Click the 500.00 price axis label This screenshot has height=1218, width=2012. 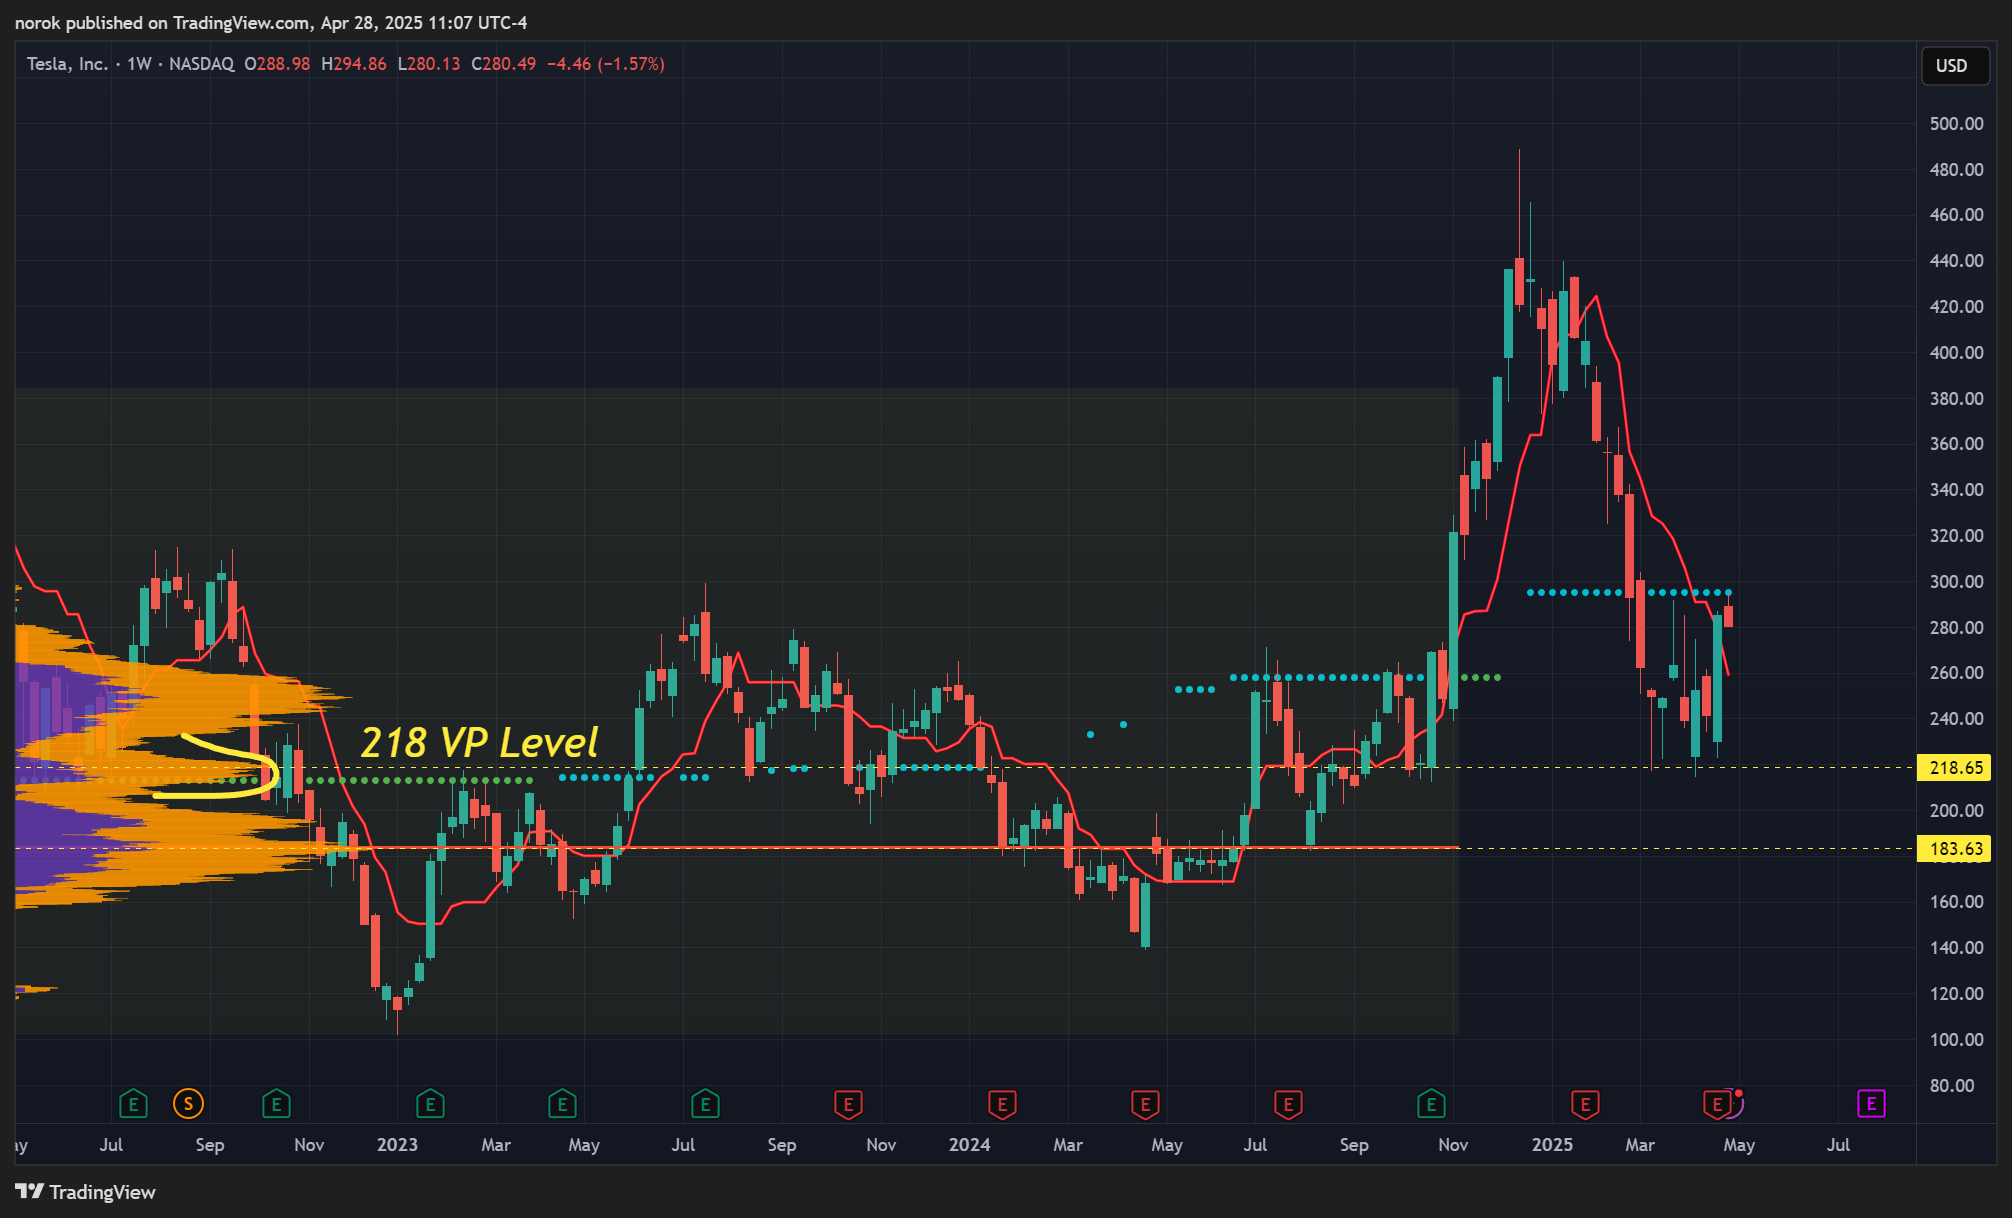pos(1956,124)
